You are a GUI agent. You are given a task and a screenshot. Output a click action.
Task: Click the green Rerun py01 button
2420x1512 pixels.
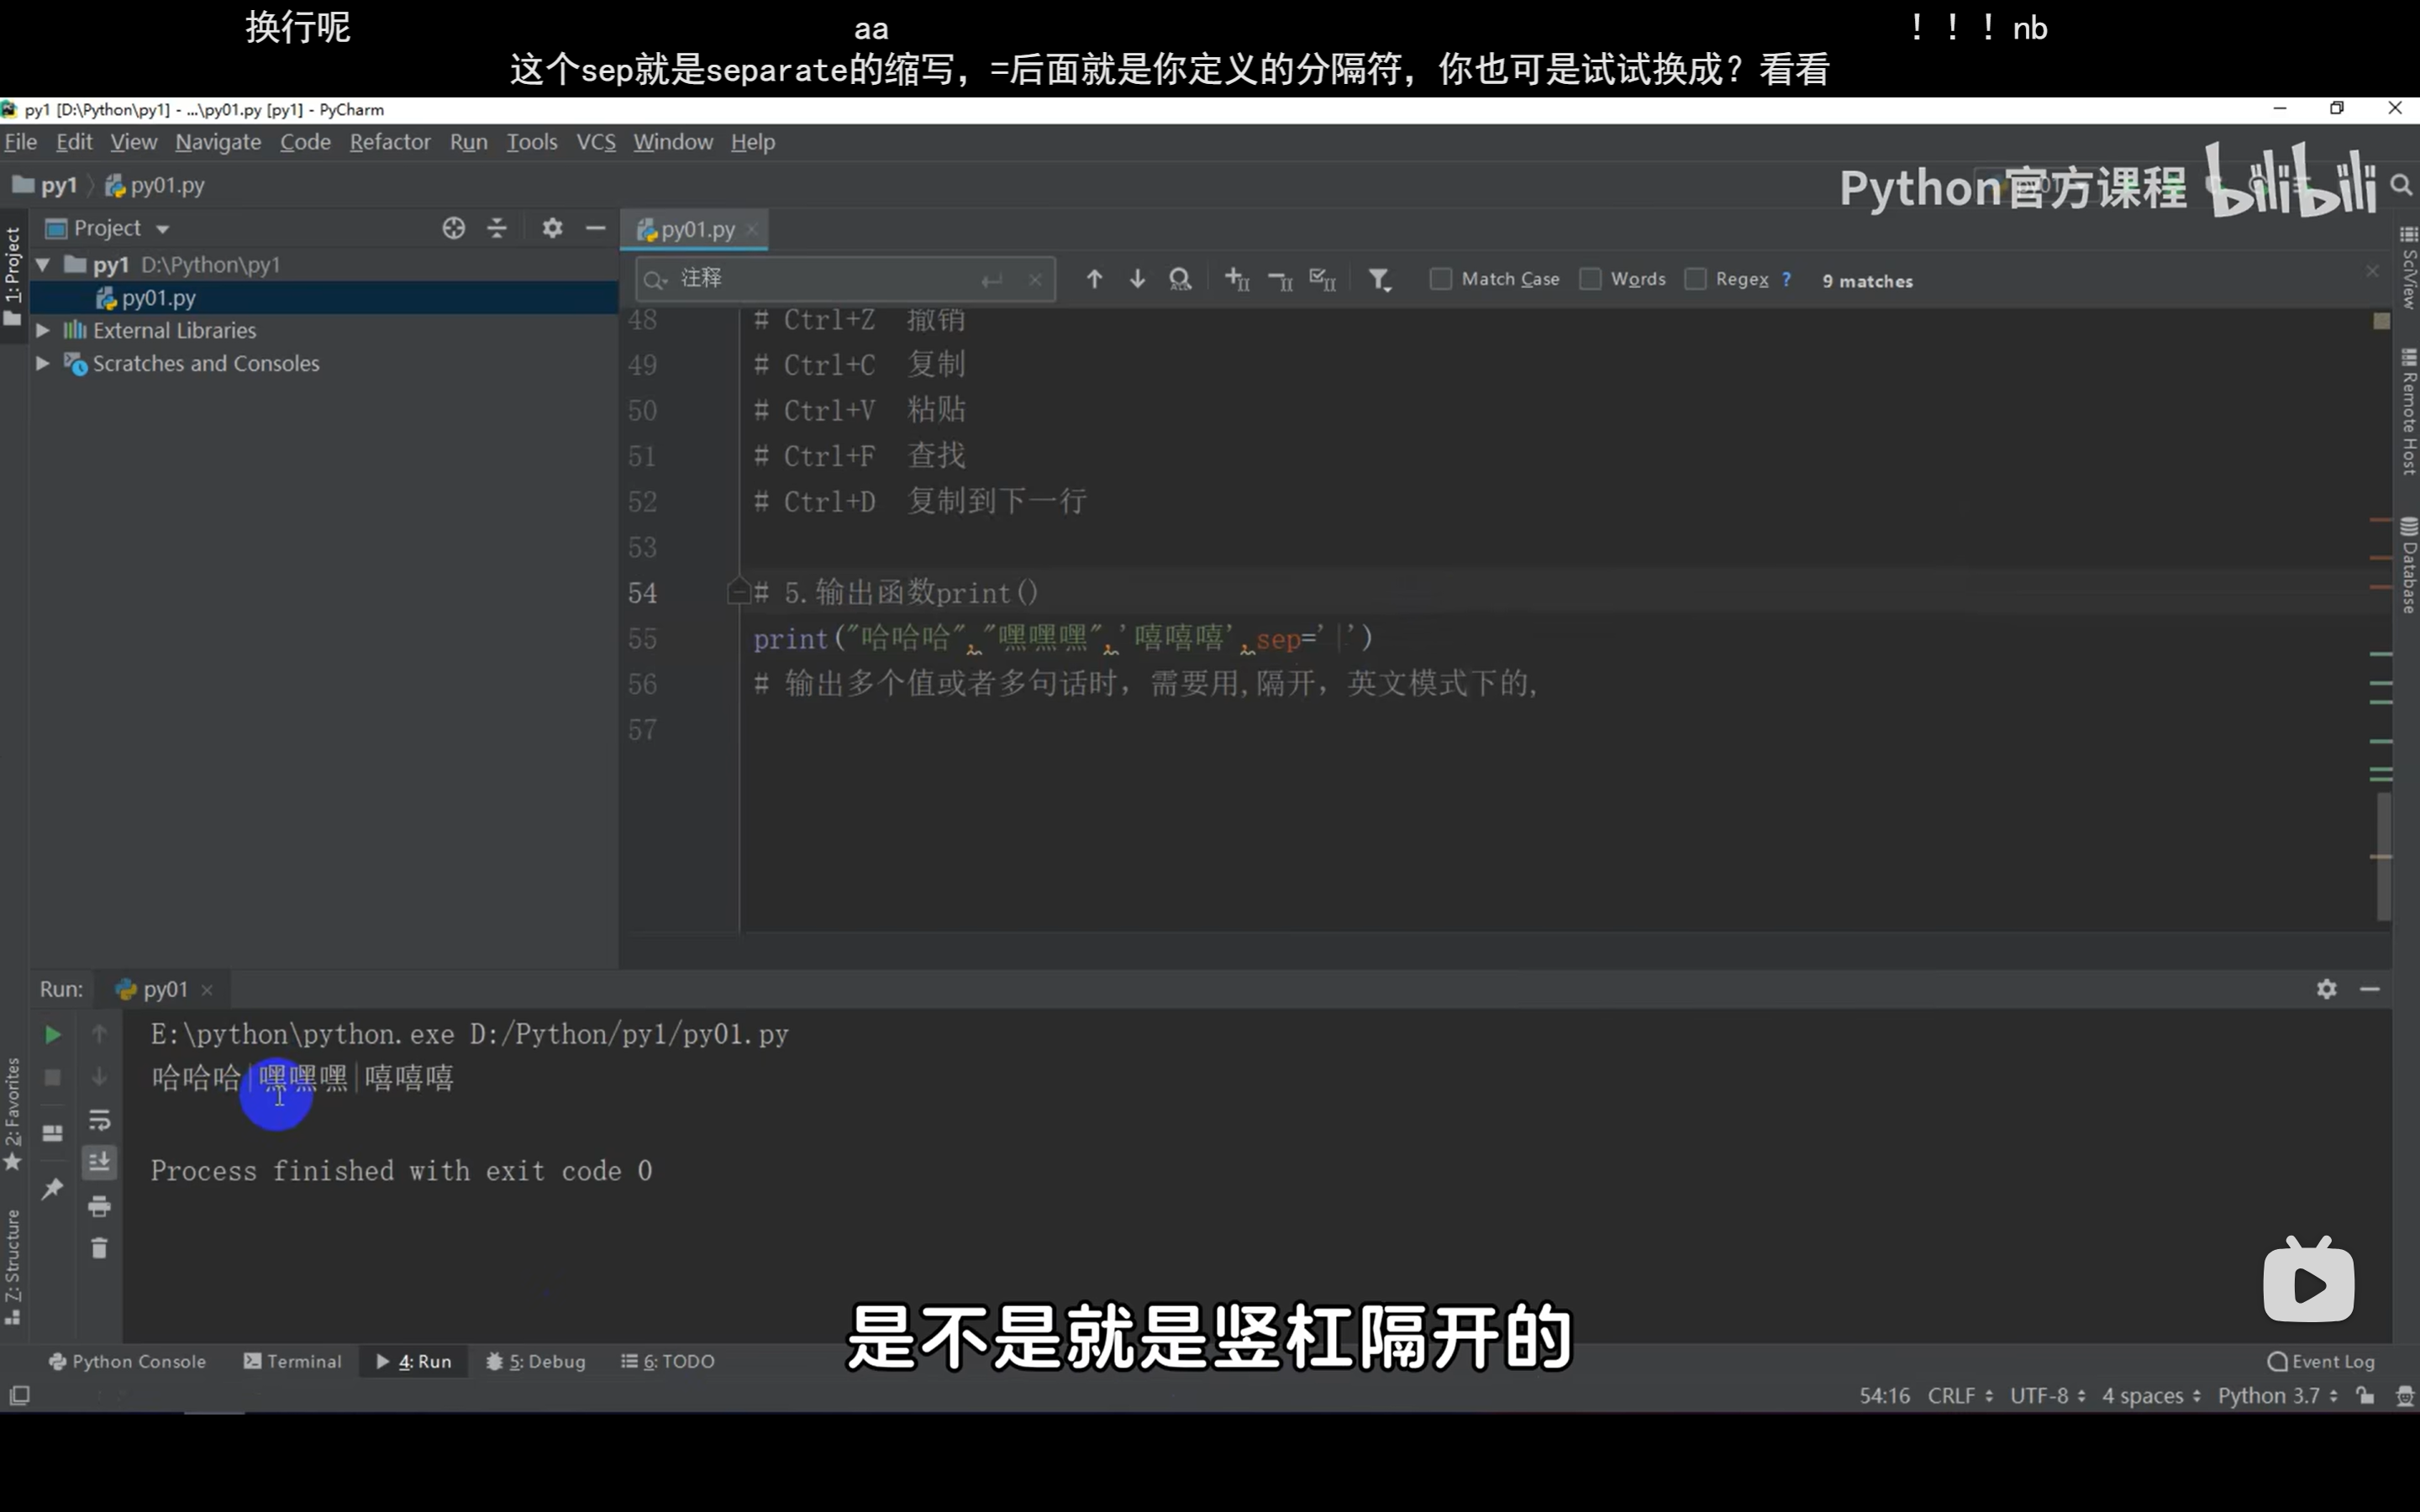(53, 1034)
